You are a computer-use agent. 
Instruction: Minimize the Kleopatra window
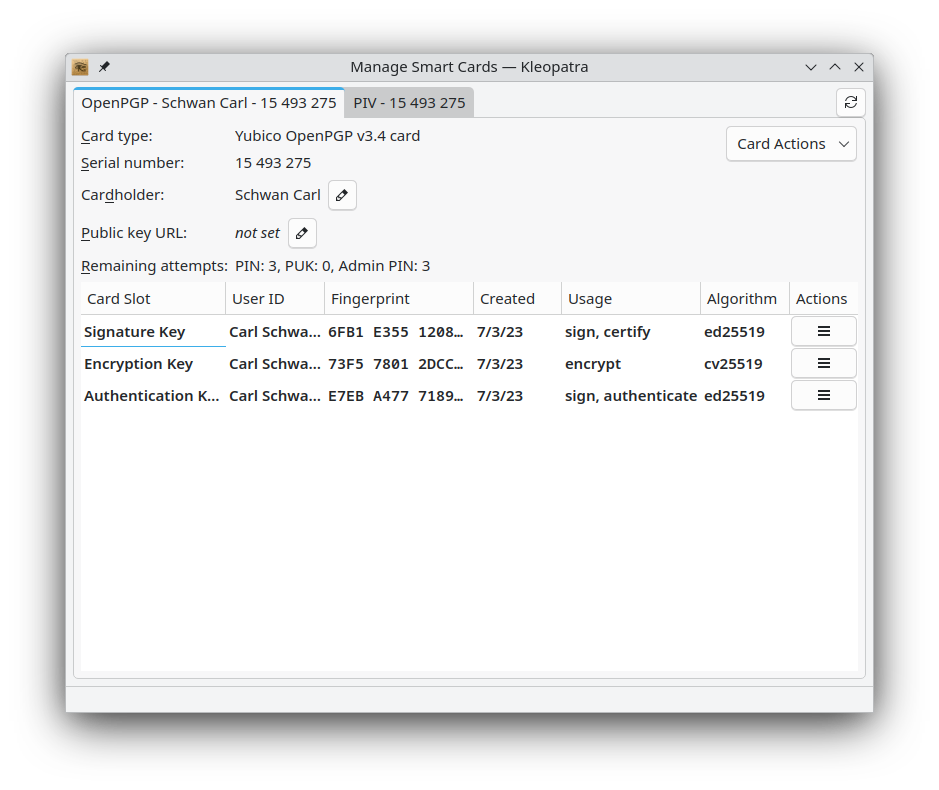pos(811,67)
